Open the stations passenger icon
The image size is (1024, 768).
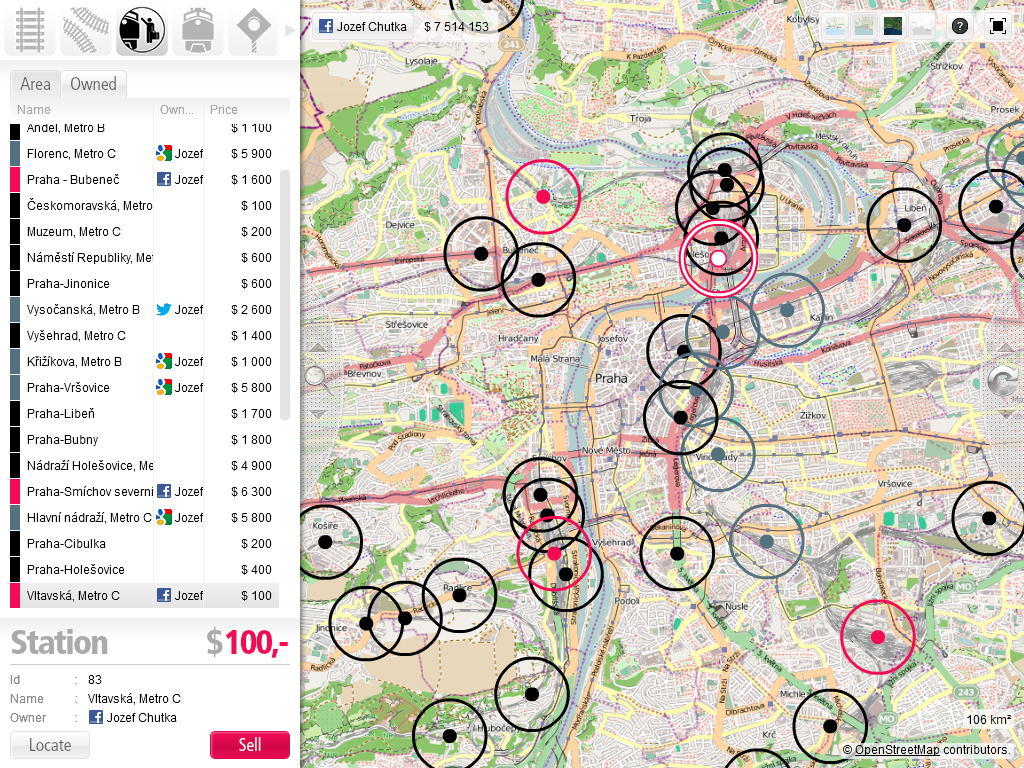142,31
